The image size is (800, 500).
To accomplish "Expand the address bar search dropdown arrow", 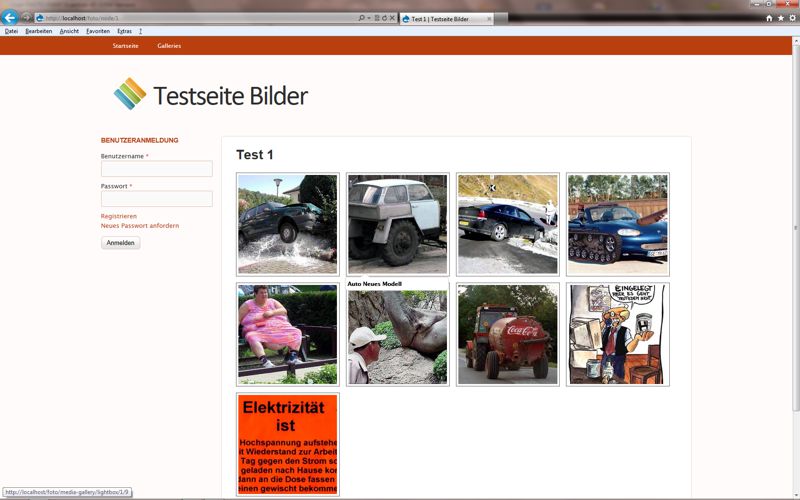I will 368,18.
